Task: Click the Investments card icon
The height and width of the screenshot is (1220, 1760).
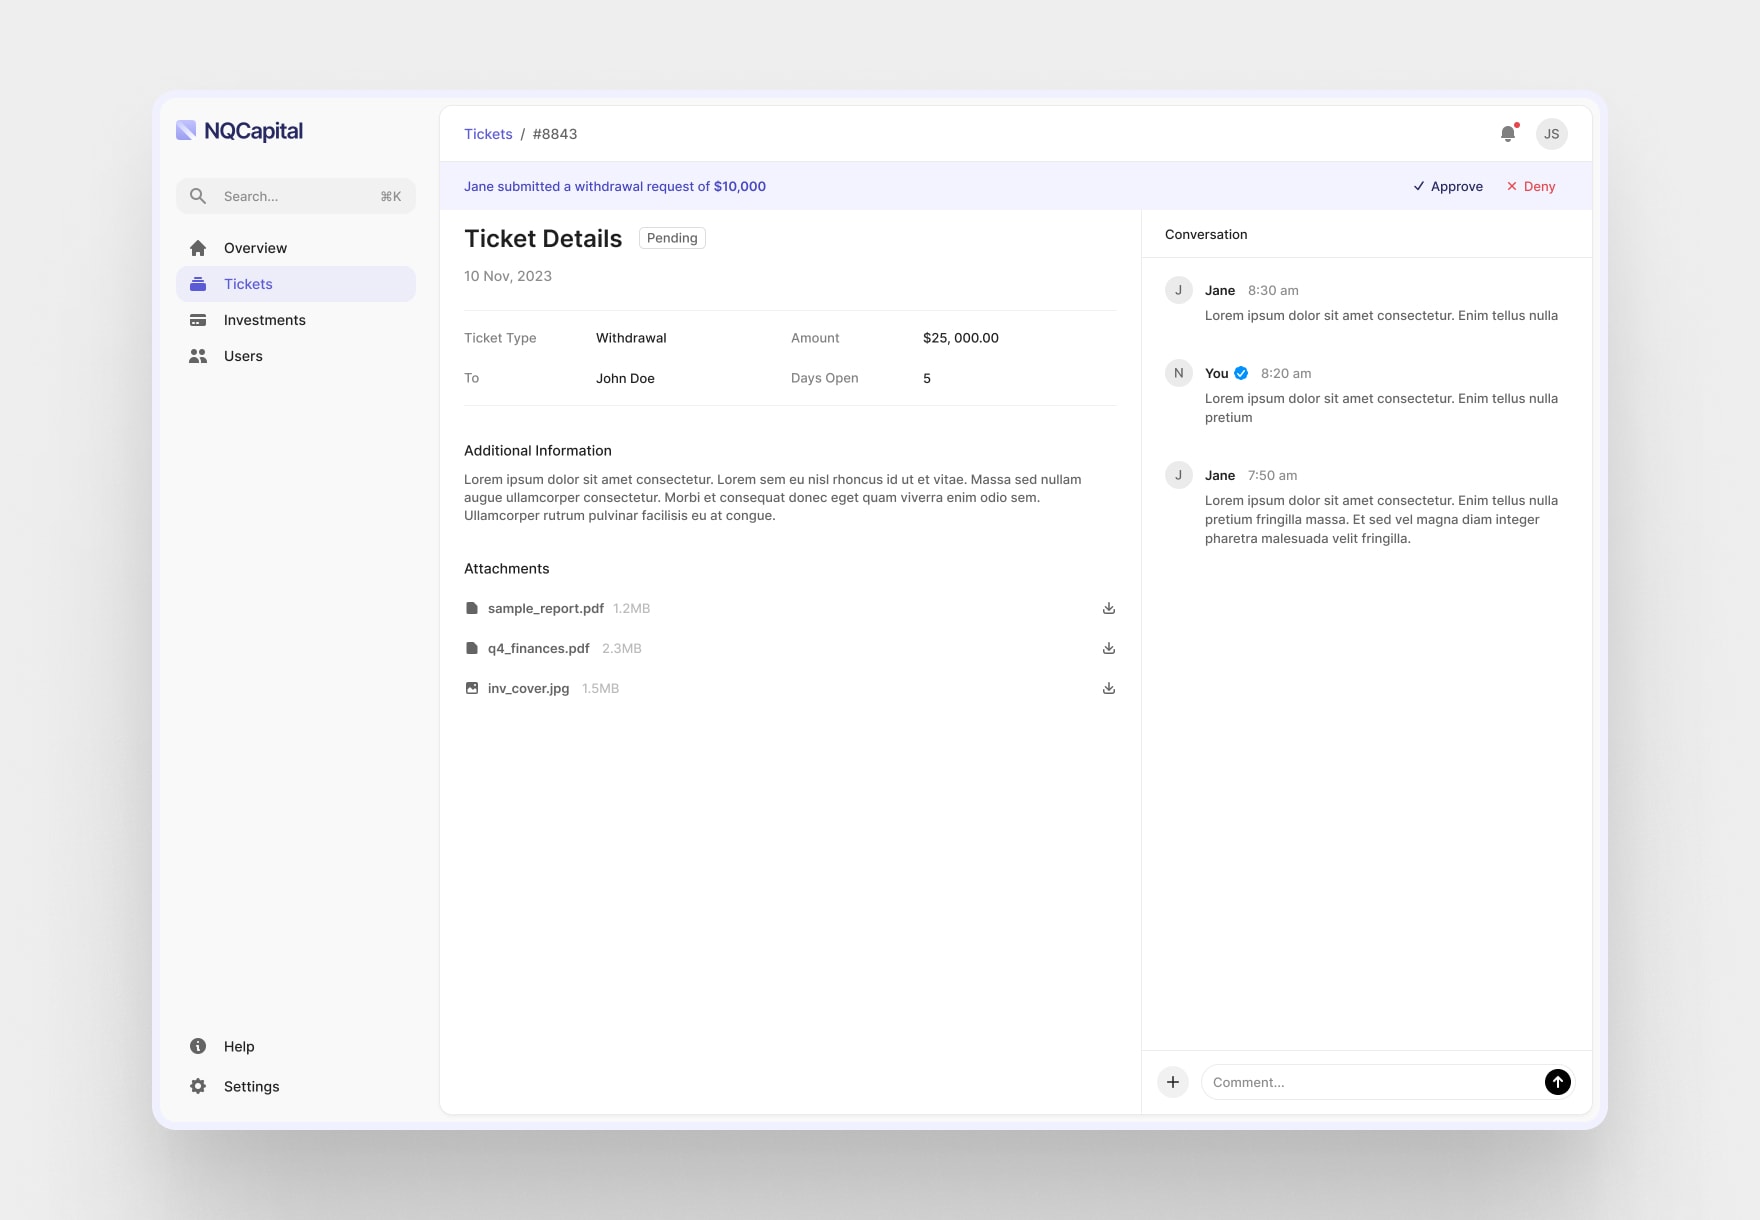Action: (198, 320)
